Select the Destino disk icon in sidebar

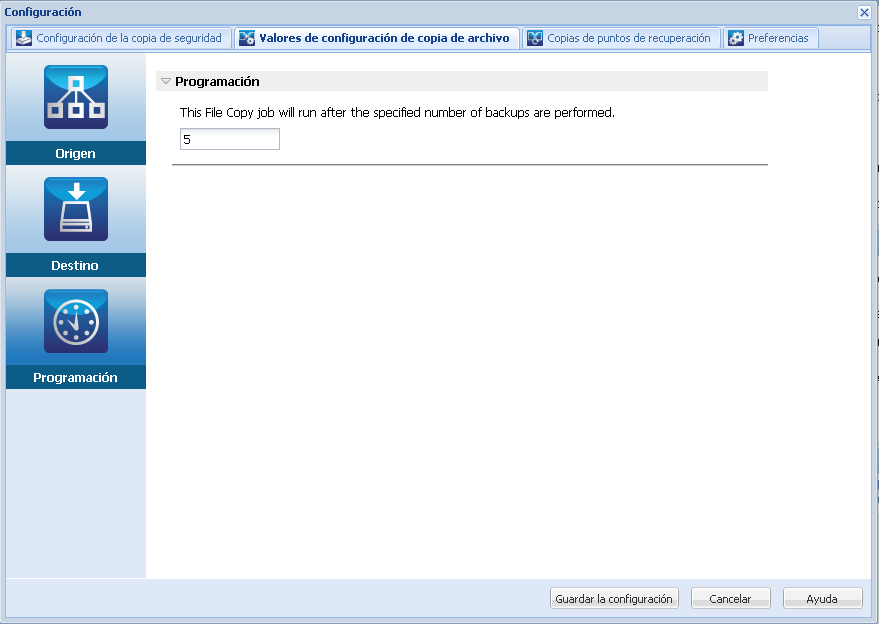click(x=75, y=209)
